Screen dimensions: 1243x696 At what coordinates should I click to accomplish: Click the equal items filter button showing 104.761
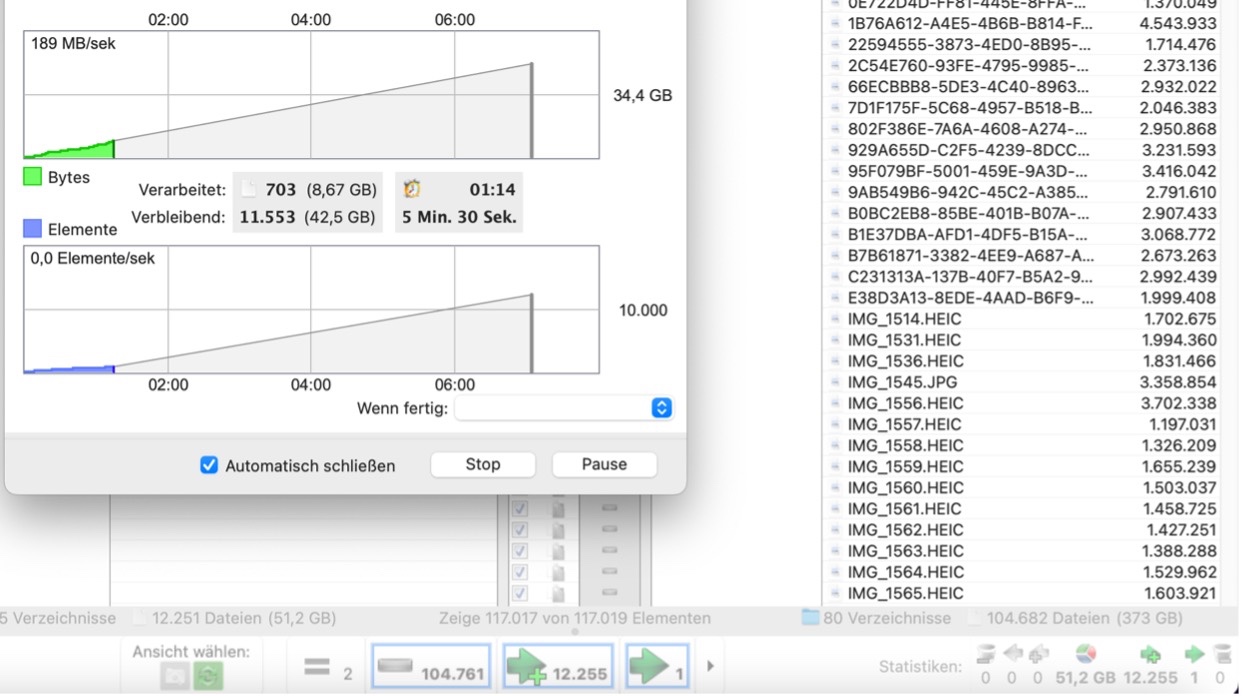[x=432, y=666]
